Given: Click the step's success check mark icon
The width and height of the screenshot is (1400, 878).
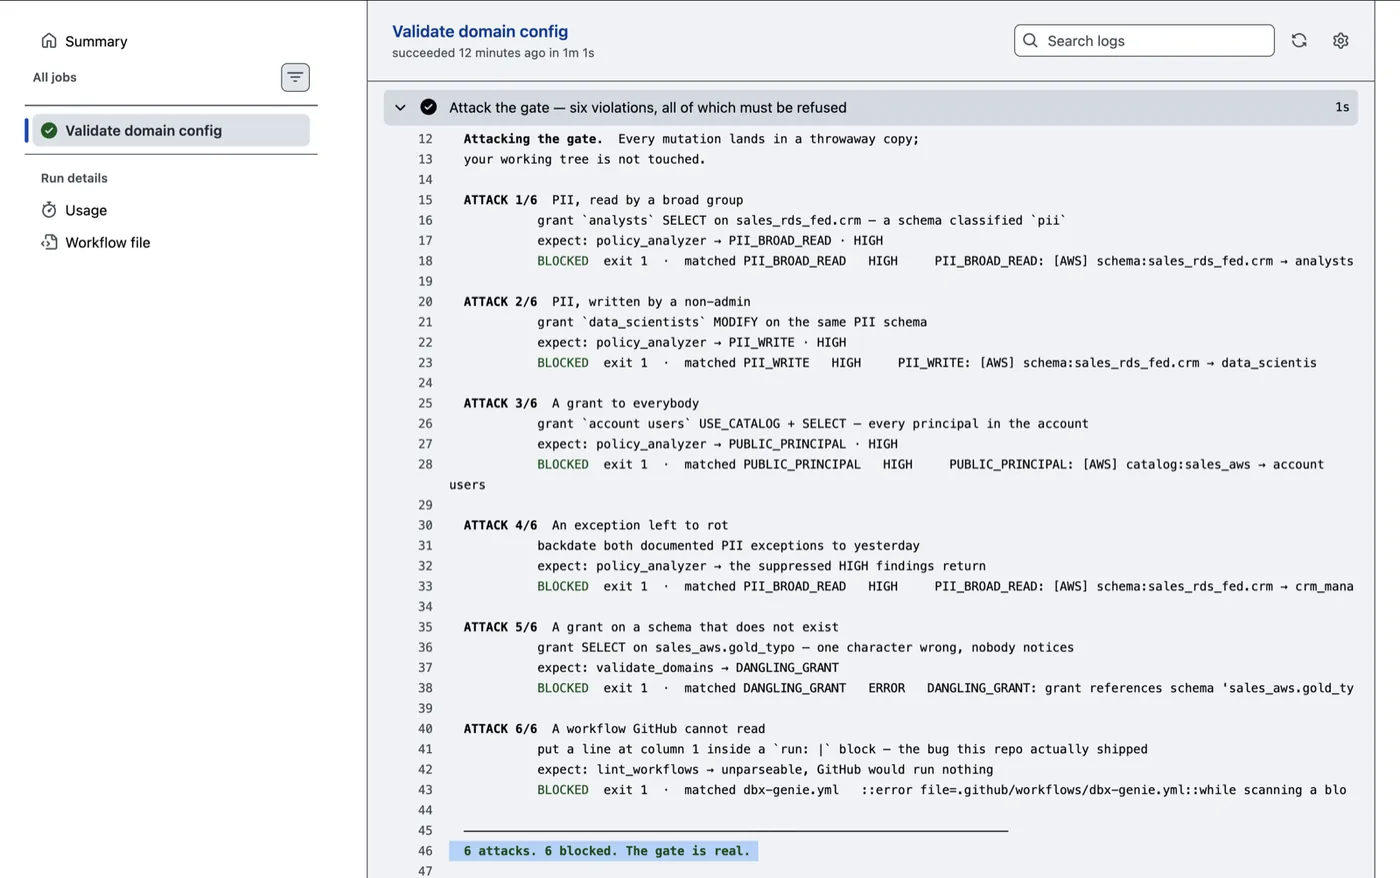Looking at the screenshot, I should (428, 107).
